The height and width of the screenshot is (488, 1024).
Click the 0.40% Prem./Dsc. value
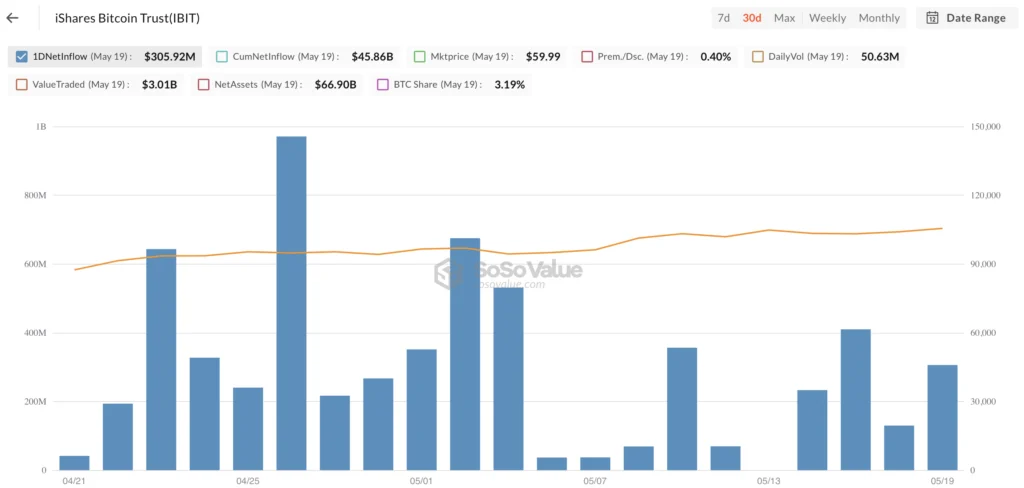pyautogui.click(x=716, y=57)
